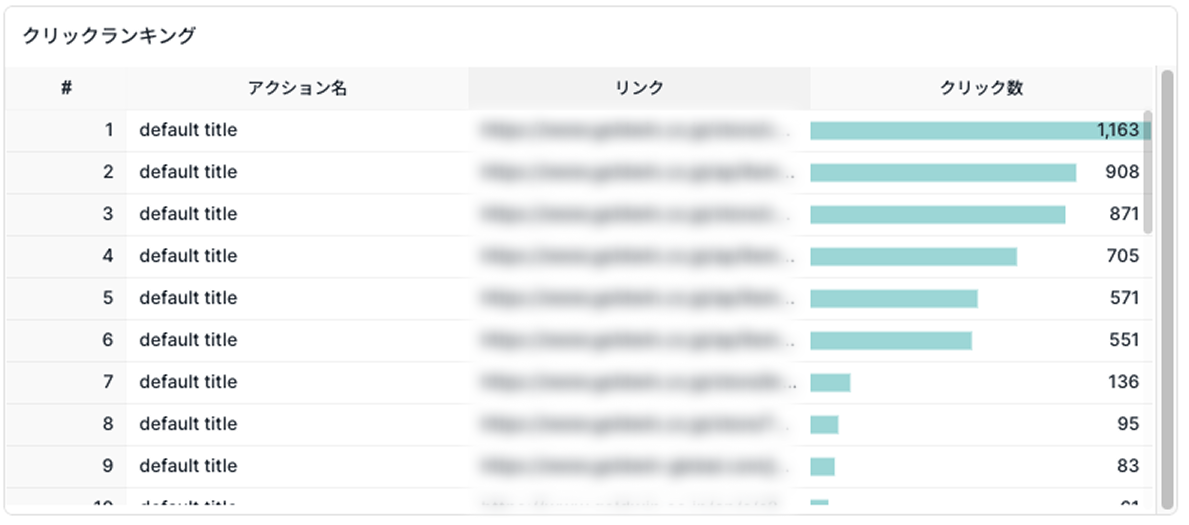Image resolution: width=1189 pixels, height=525 pixels.
Task: Click the outer panel vertical scrollbar
Action: [x=1167, y=290]
